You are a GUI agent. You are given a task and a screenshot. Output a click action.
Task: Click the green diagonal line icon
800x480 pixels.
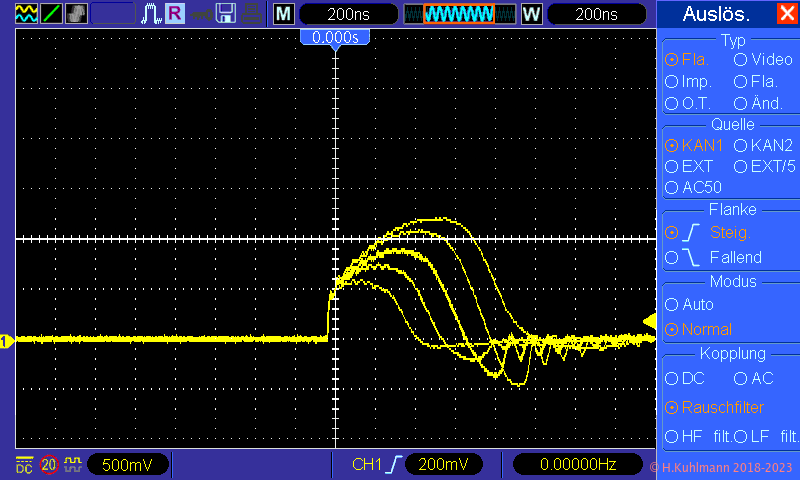50,13
